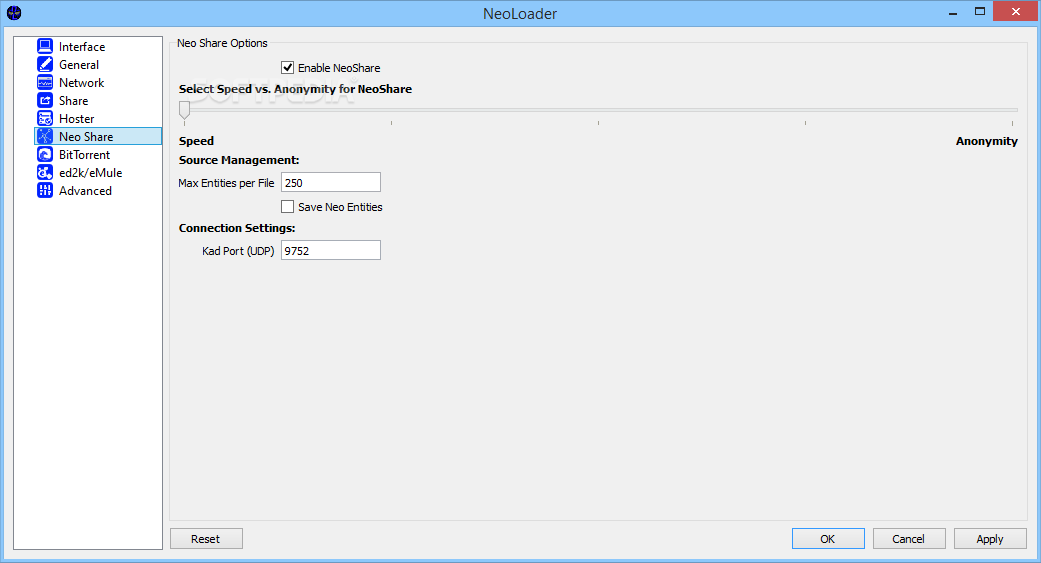
Task: Select the Neo Share category
Action: (98, 136)
